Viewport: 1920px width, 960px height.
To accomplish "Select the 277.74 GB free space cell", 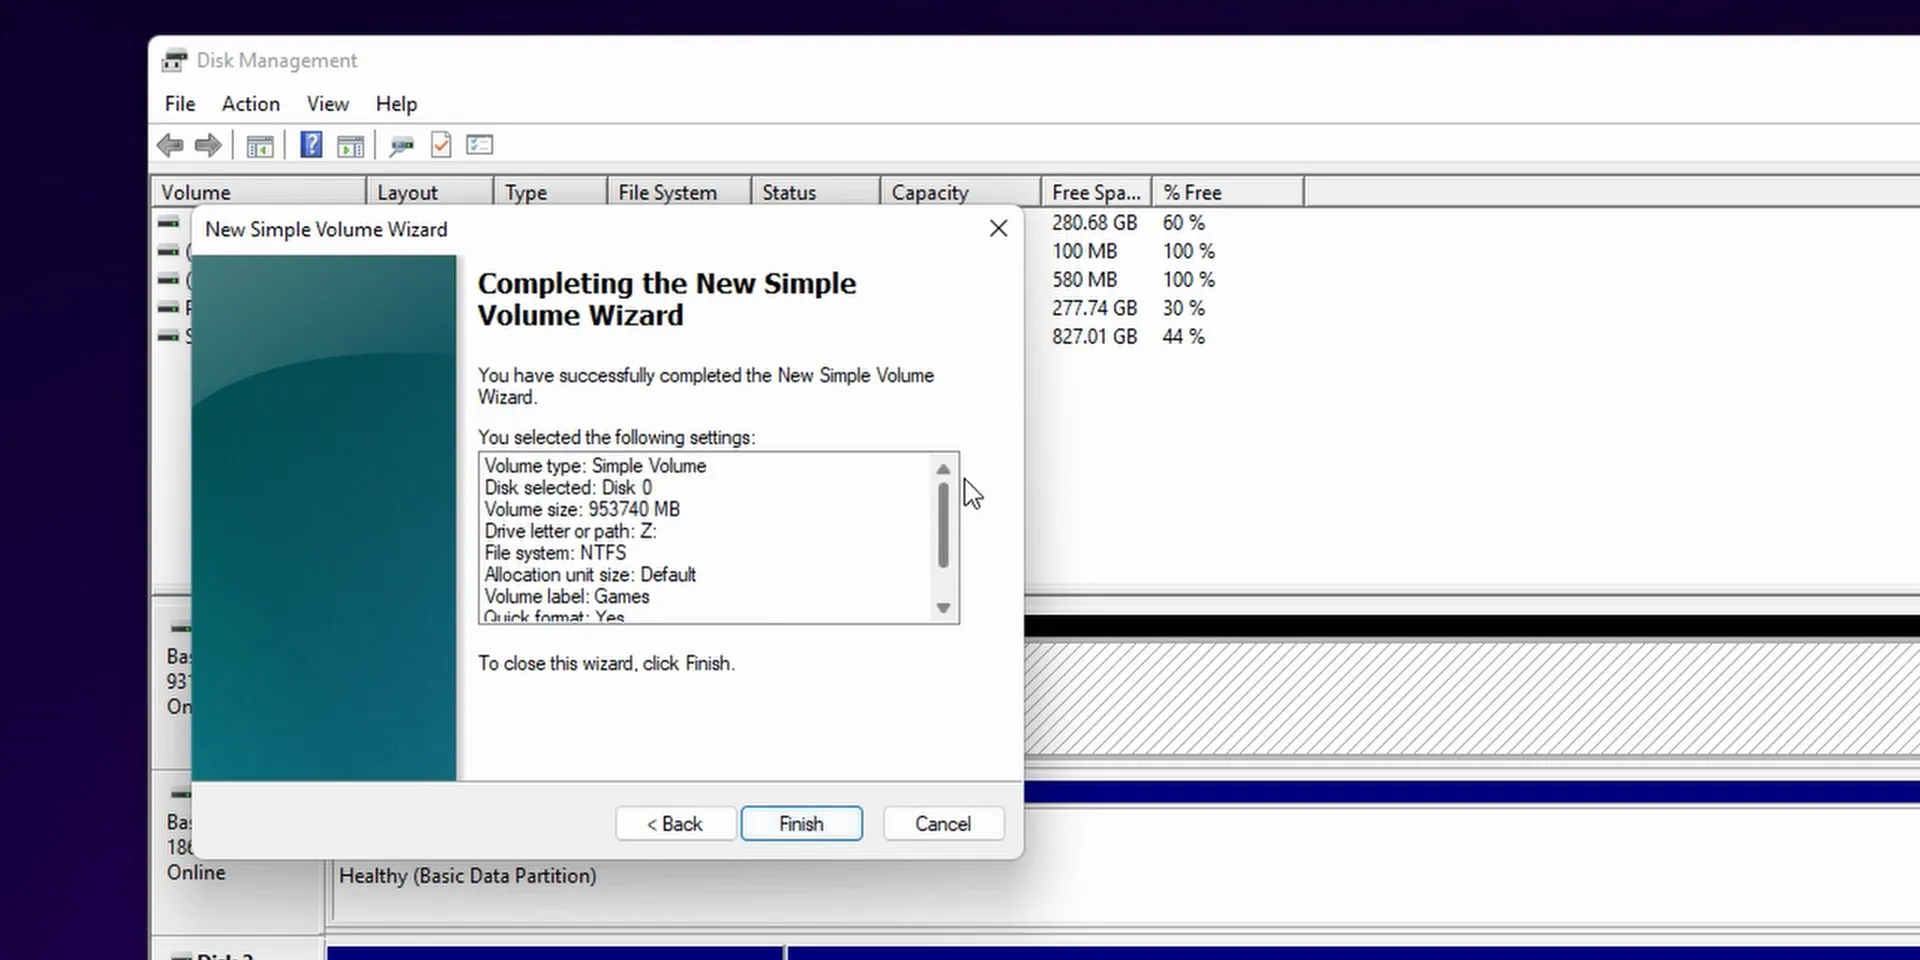I will click(x=1094, y=308).
